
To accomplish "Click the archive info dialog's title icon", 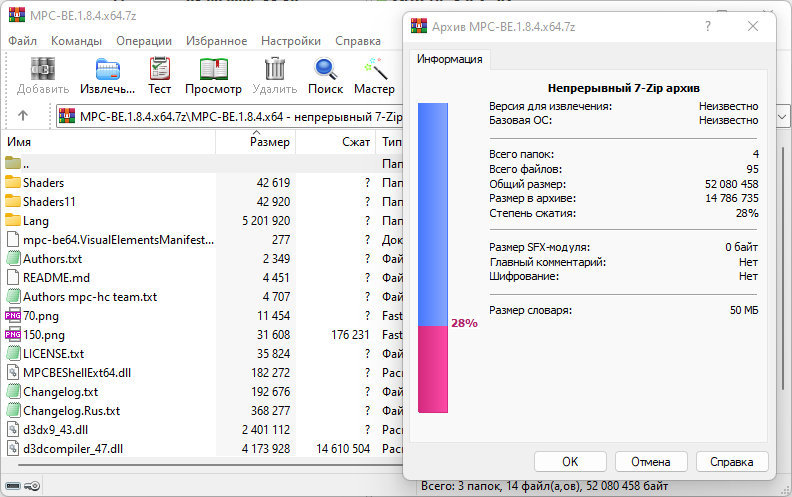I will [x=419, y=26].
